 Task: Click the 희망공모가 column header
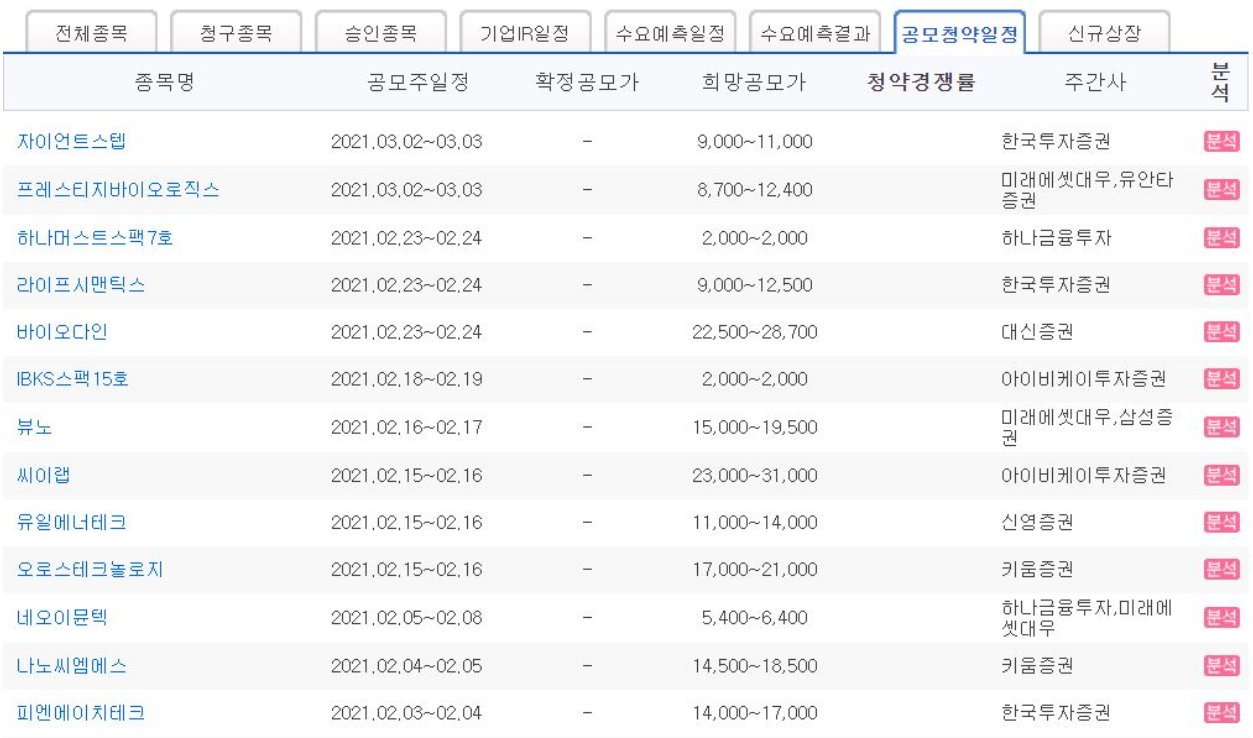pyautogui.click(x=755, y=82)
